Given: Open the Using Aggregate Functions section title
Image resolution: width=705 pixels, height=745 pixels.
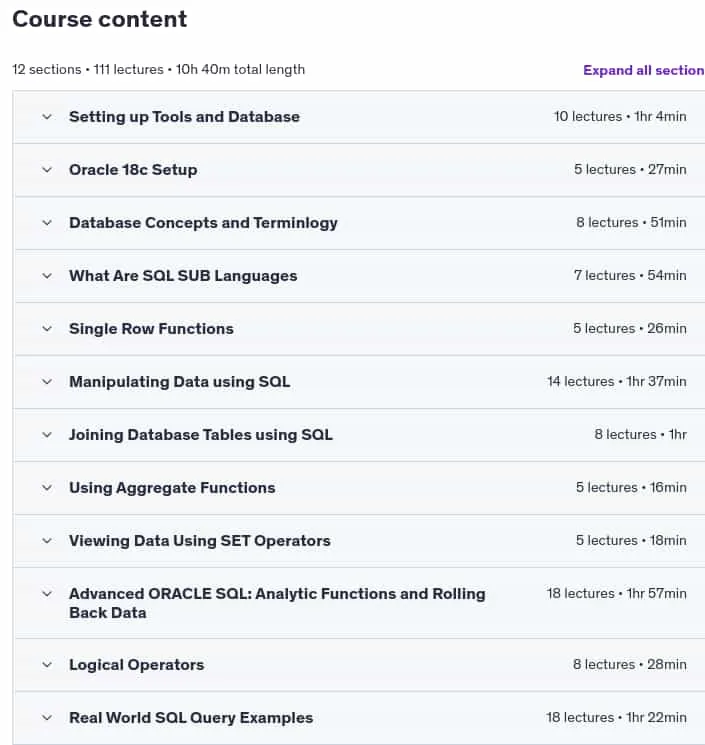Looking at the screenshot, I should pos(172,488).
